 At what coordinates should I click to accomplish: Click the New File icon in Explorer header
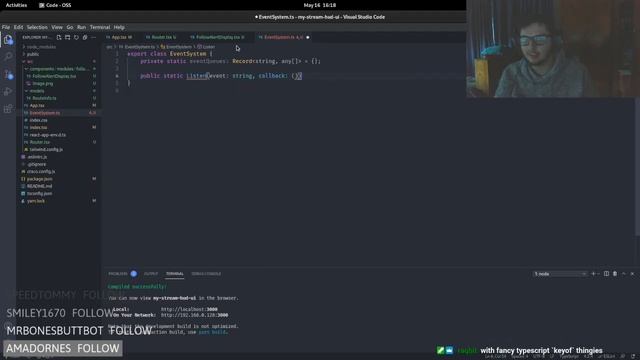(x=59, y=37)
